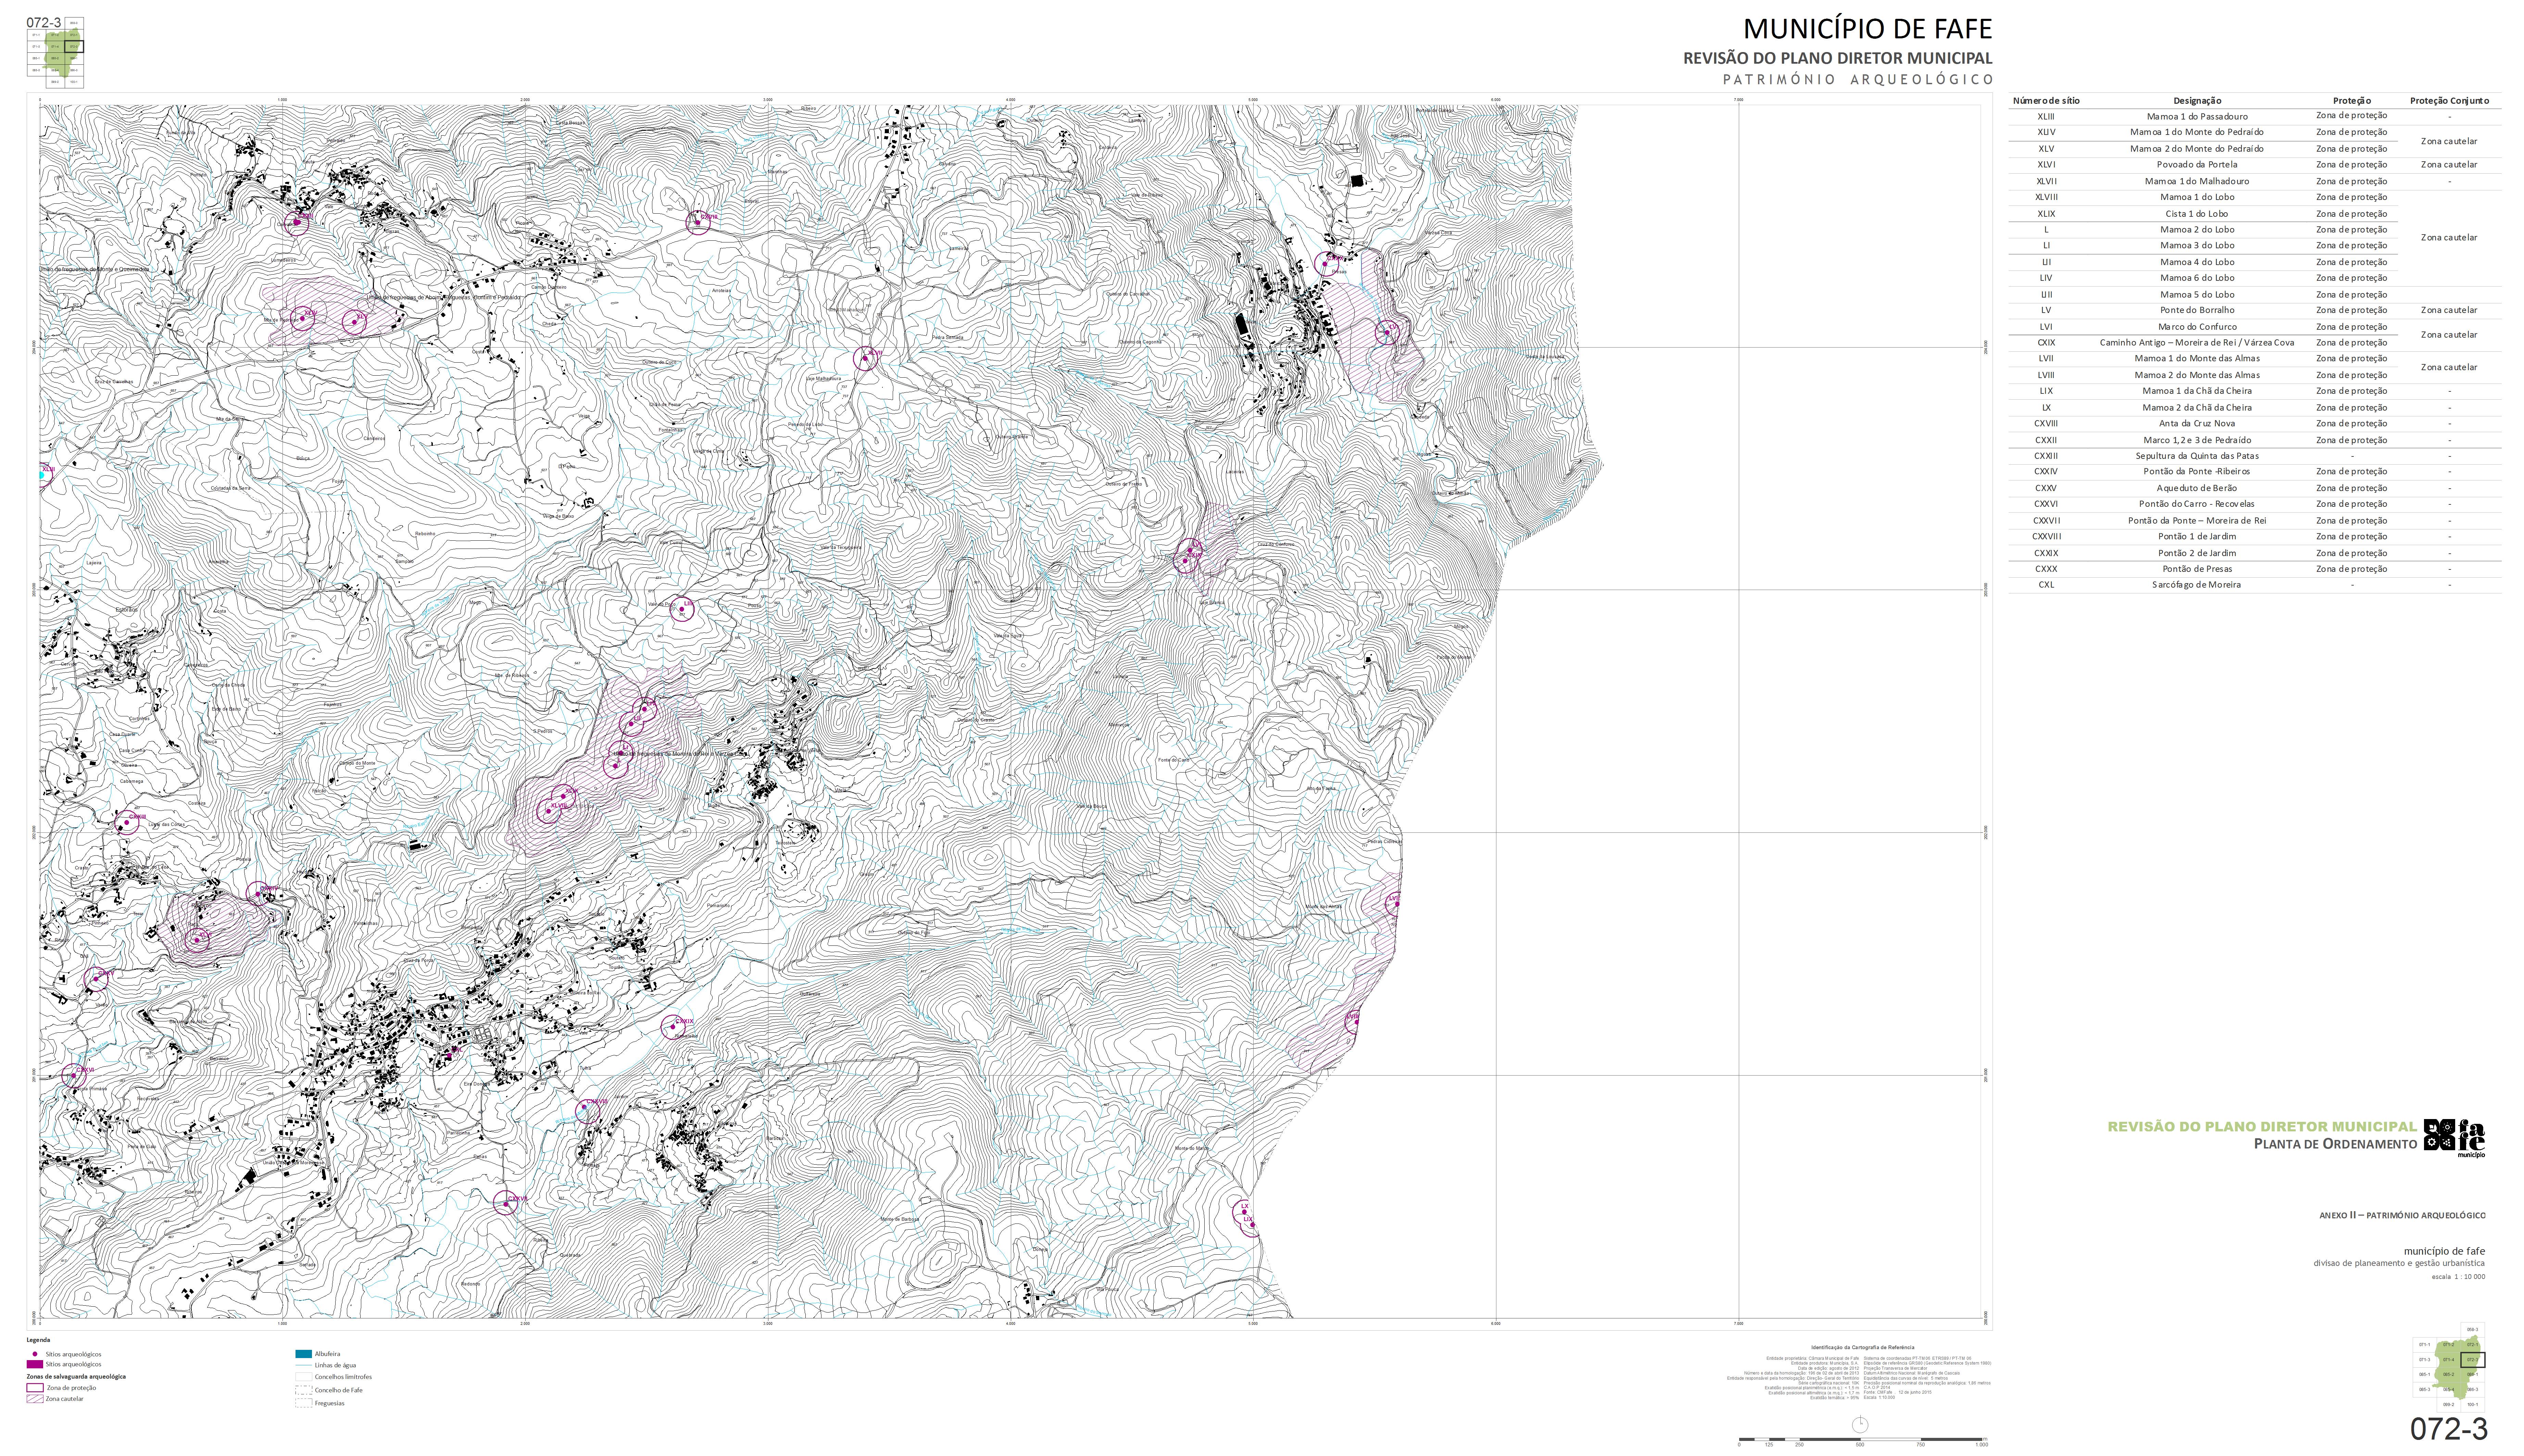Click 'Sepultura da Quinta das Patas' entry

[2197, 456]
